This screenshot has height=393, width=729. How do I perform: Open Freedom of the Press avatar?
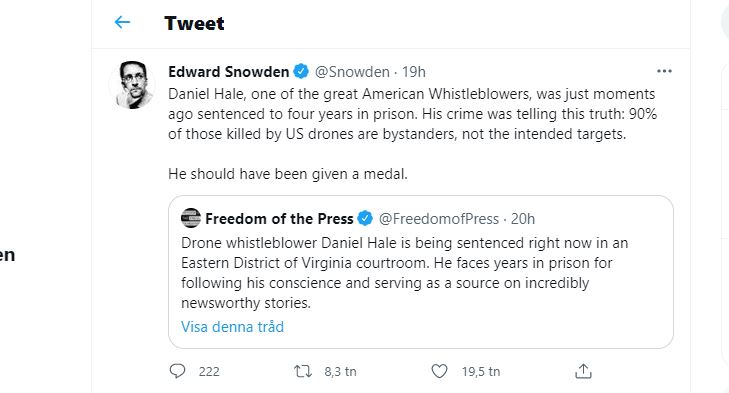tap(191, 218)
